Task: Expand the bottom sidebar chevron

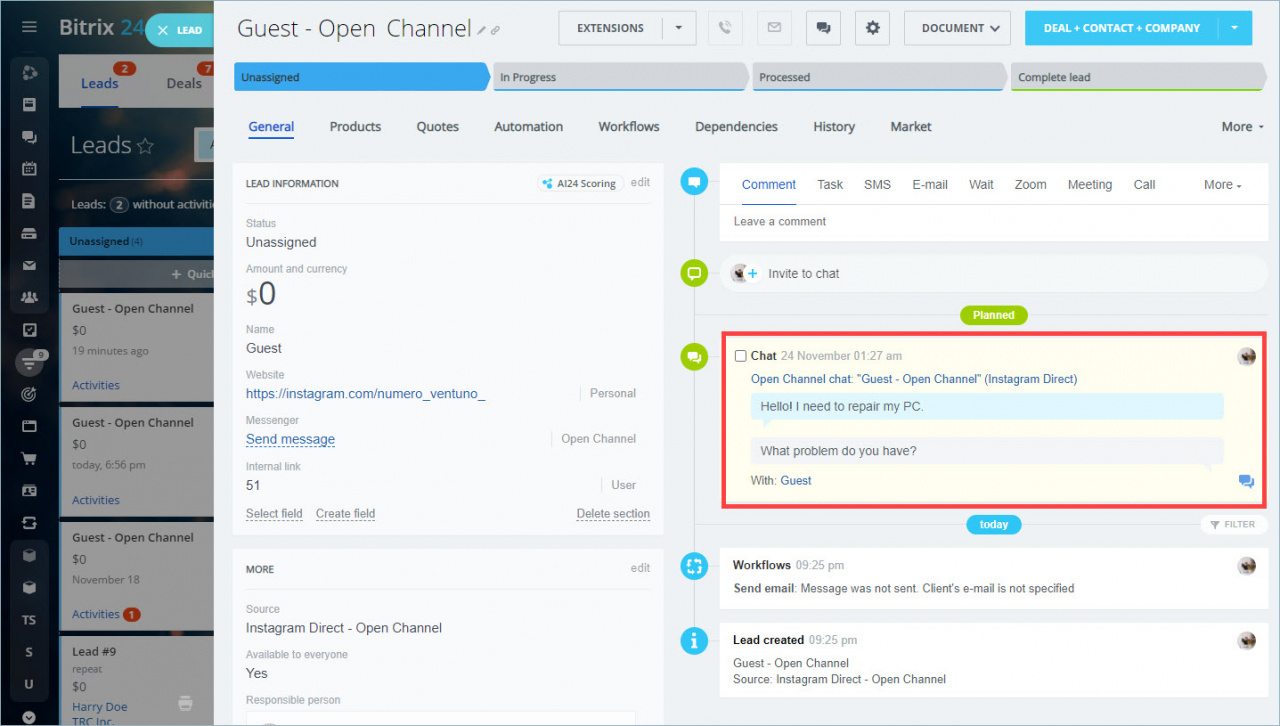Action: click(x=29, y=716)
